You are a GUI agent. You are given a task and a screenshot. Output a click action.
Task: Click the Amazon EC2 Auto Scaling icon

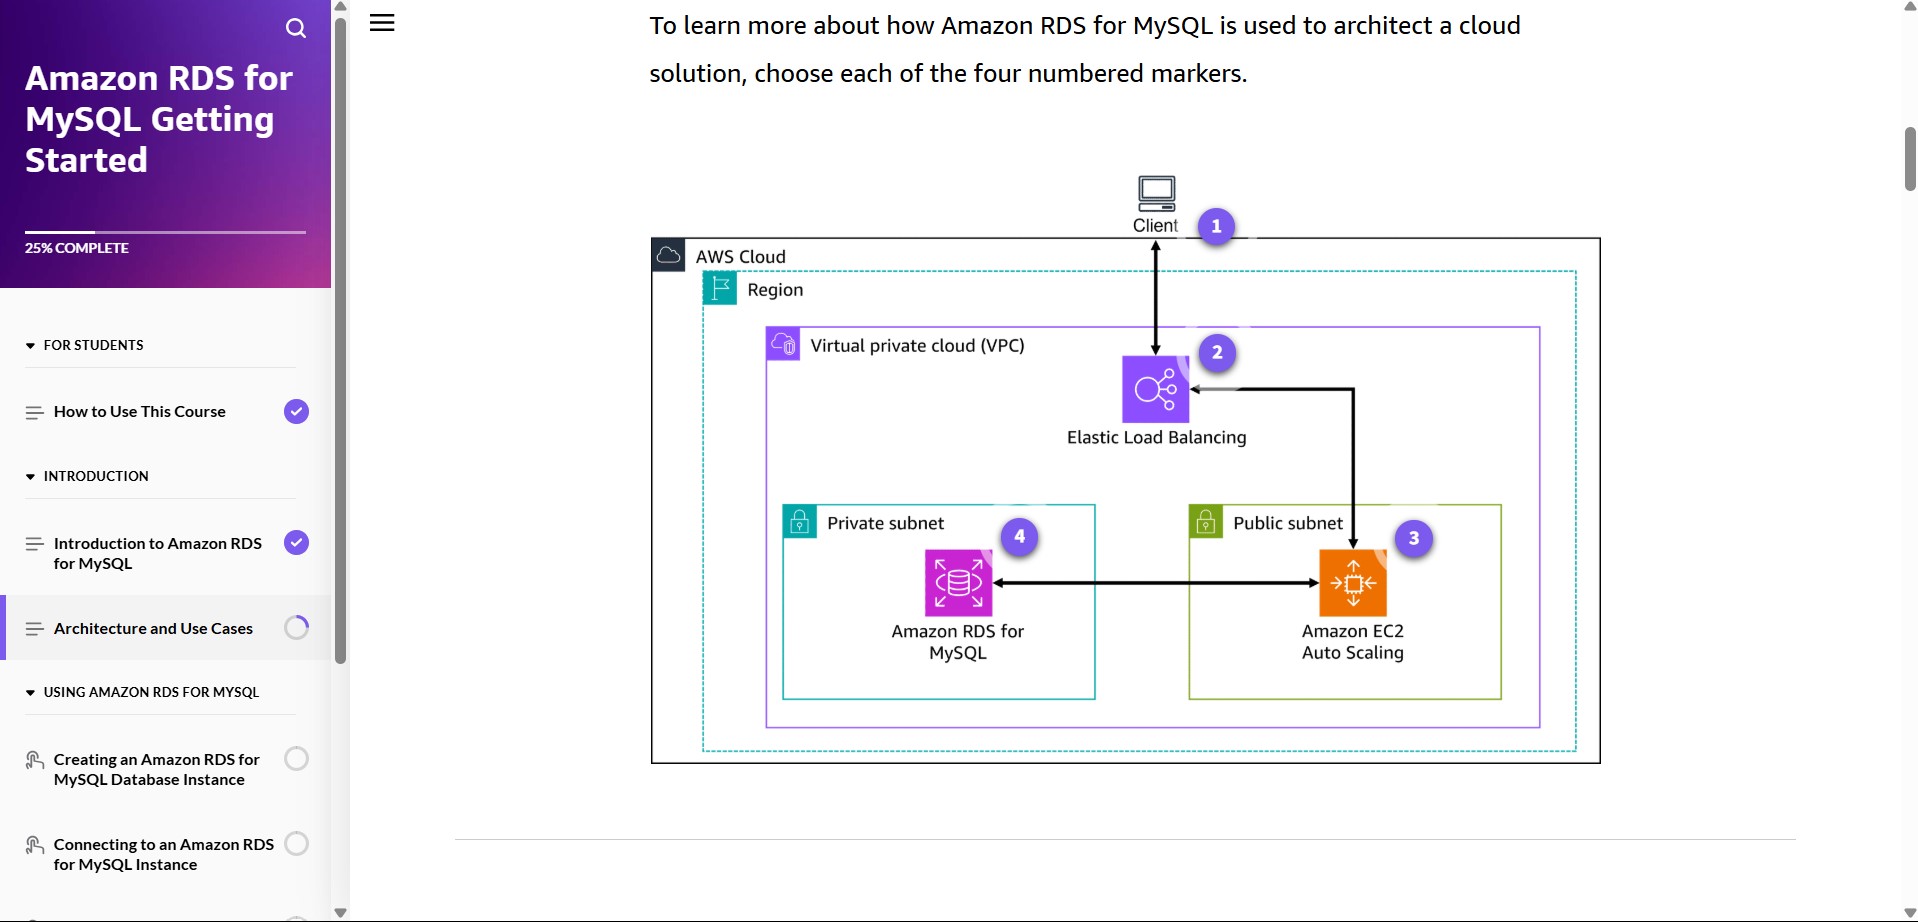1352,582
